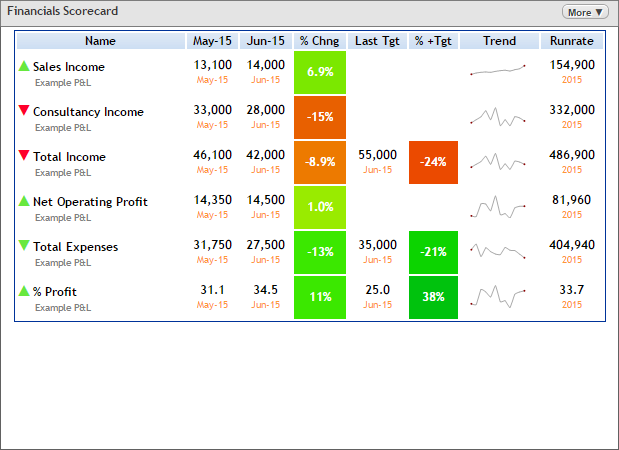
Task: Click the green down arrow beside Total Expenses
Action: click(x=24, y=245)
